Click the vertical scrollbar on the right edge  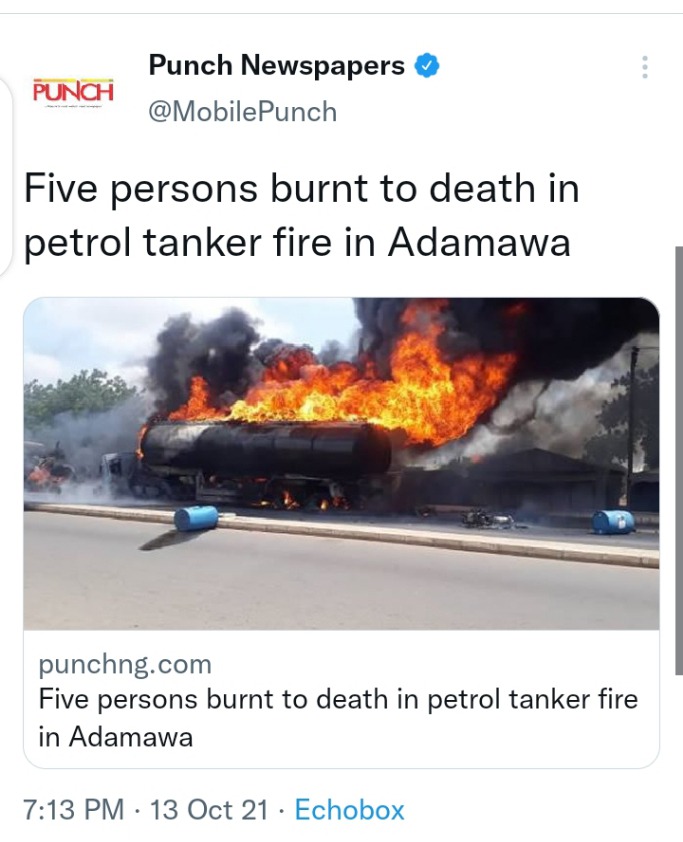[679, 461]
